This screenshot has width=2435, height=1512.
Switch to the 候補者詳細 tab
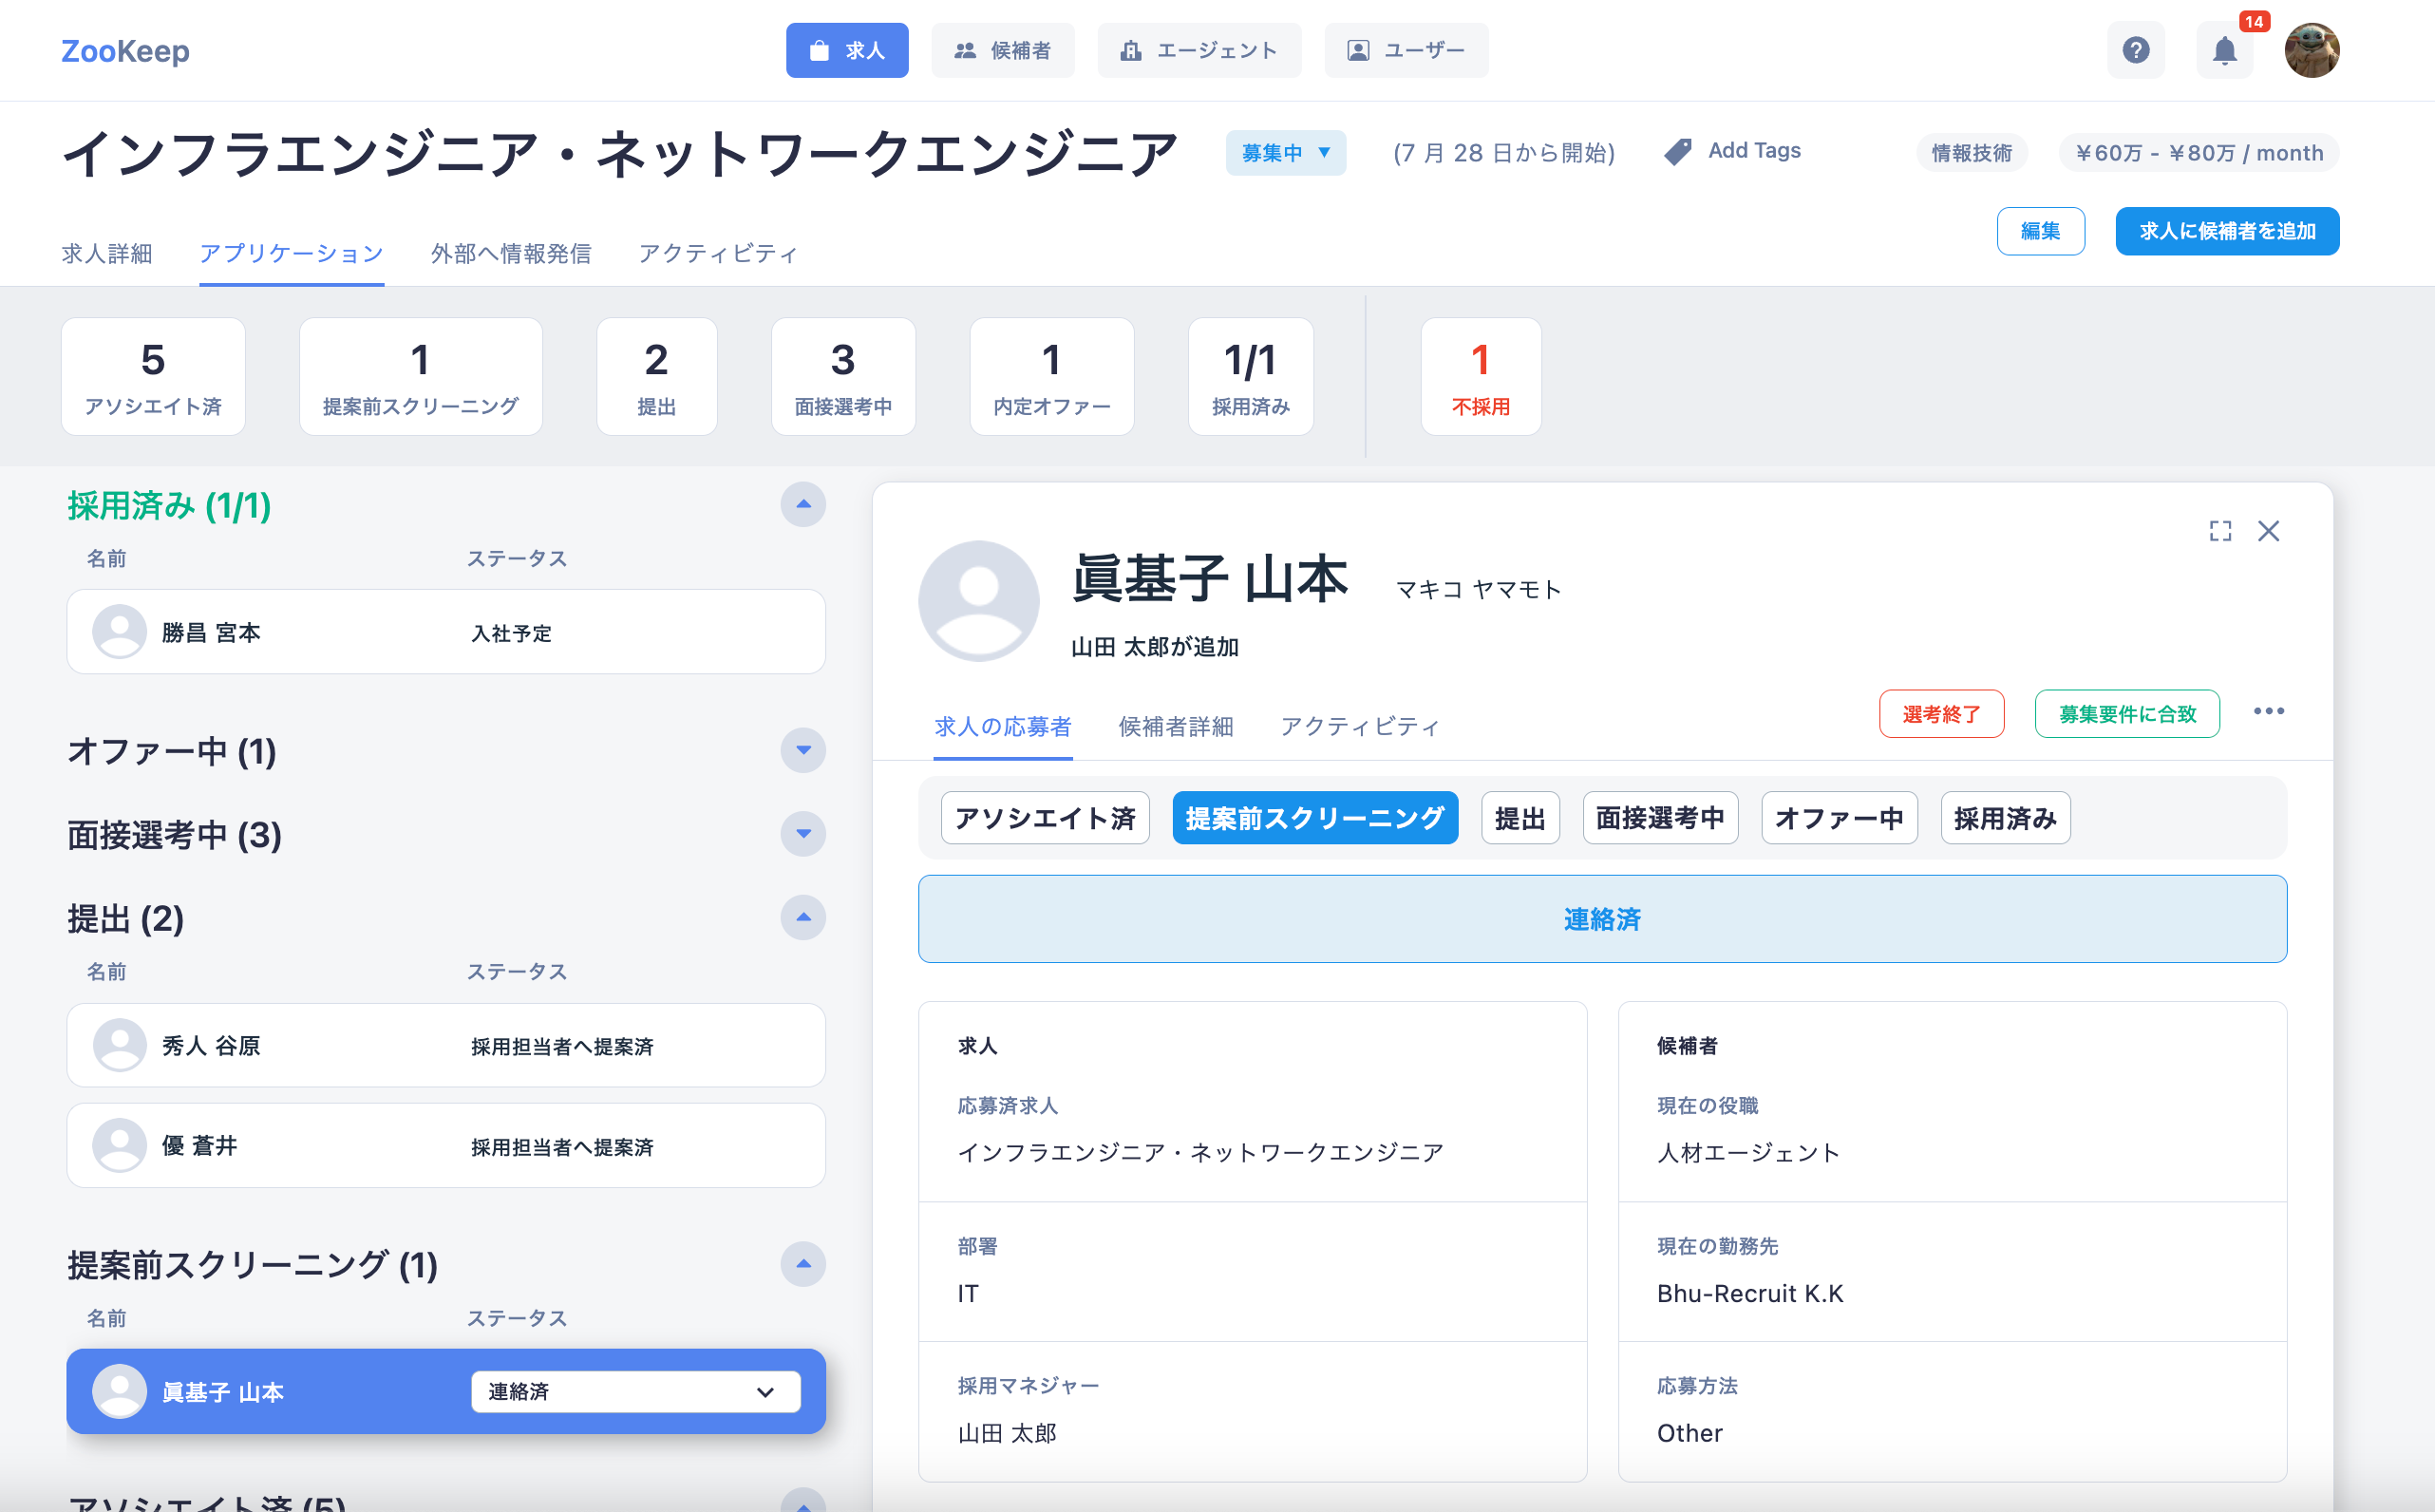(x=1175, y=726)
